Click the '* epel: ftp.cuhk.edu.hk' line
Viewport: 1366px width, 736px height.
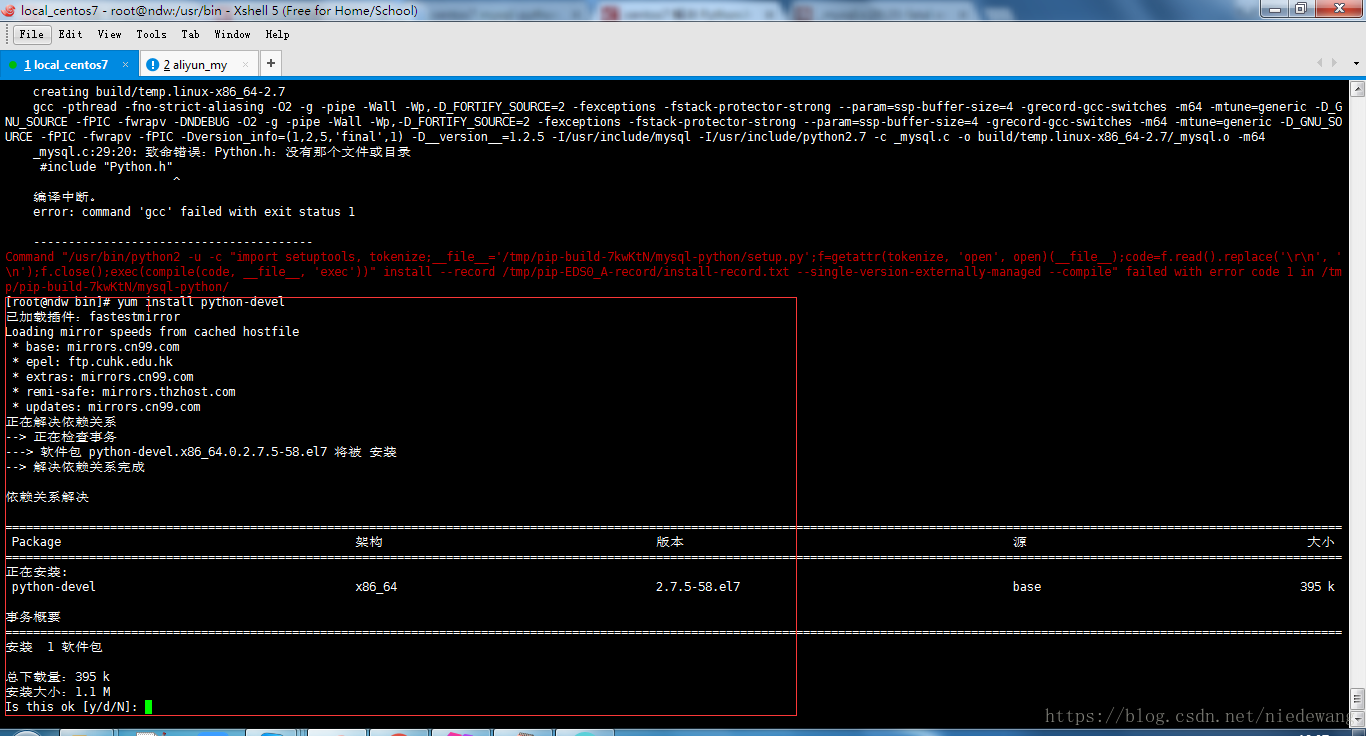coord(93,362)
